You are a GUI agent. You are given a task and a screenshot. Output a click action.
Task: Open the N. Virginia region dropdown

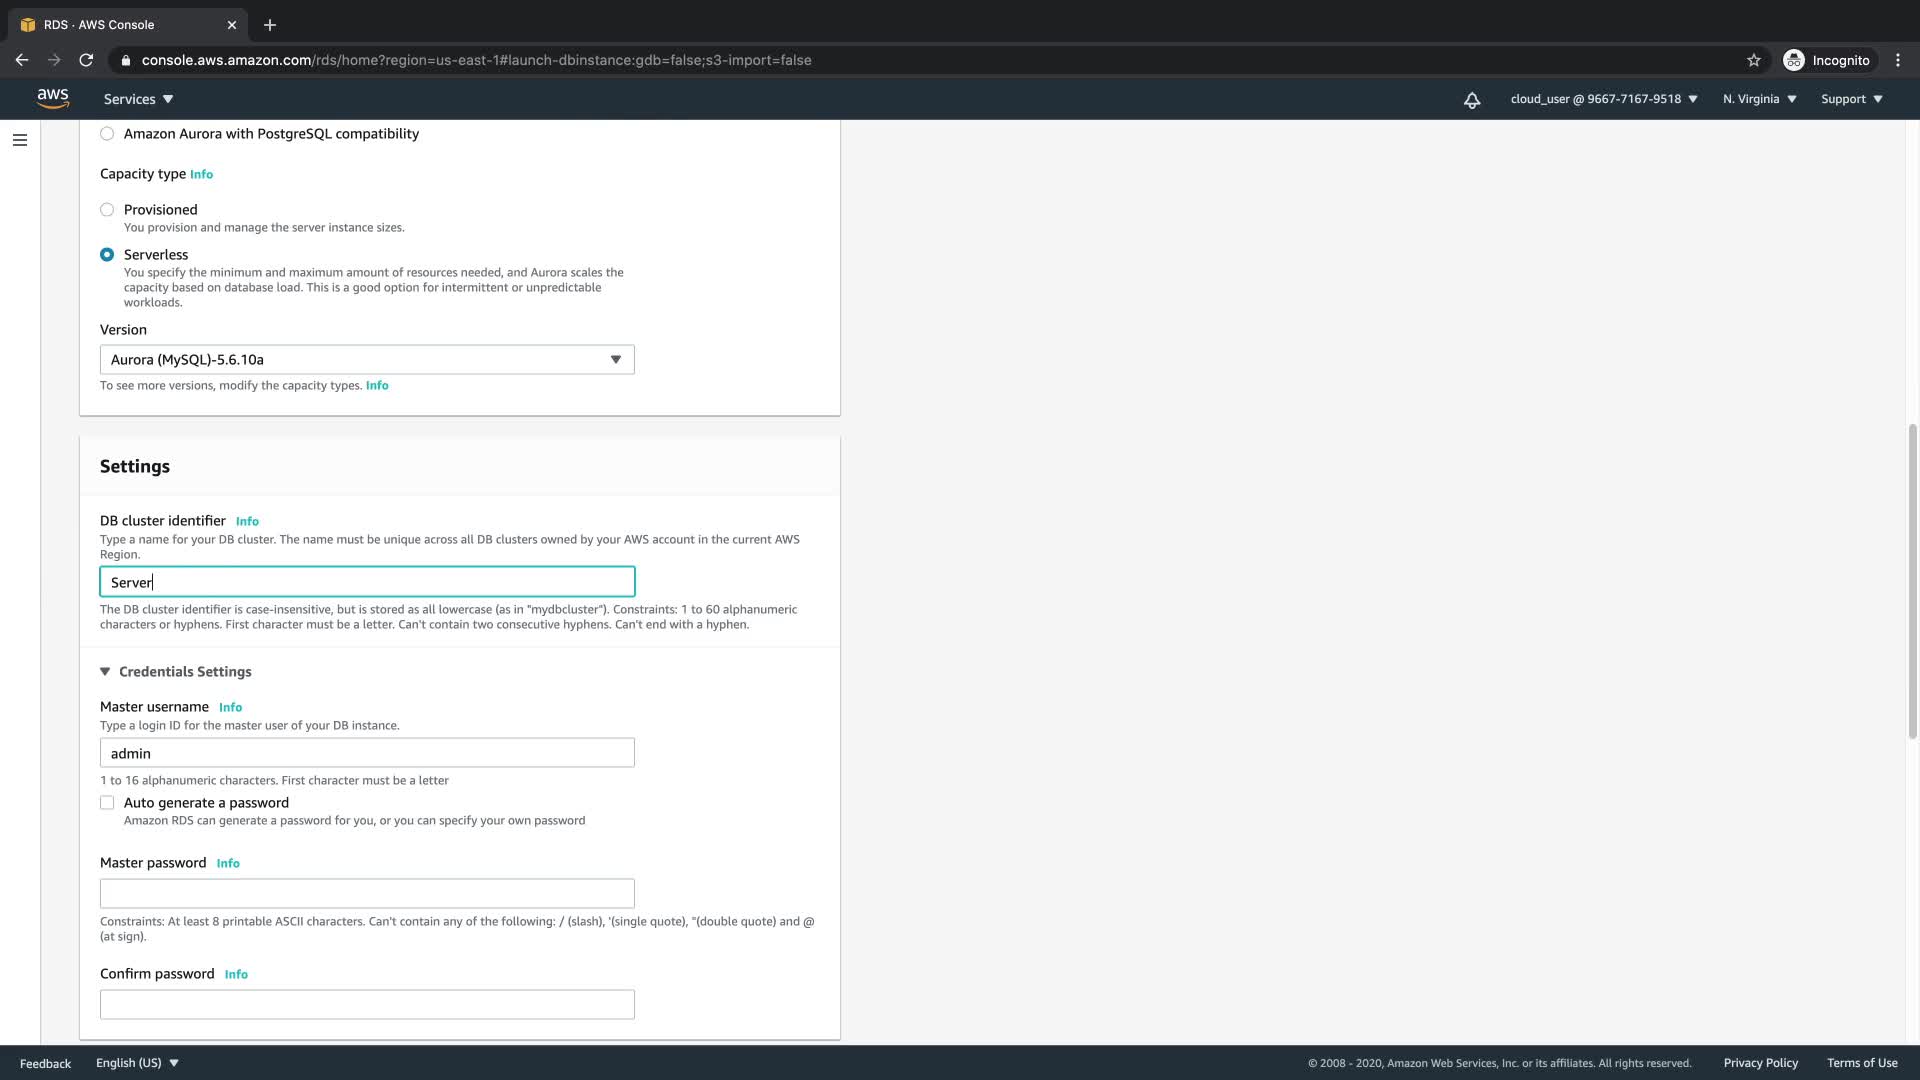(x=1759, y=99)
